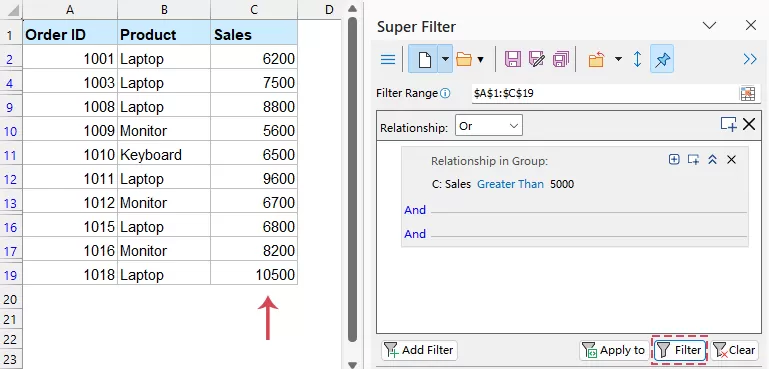Select the Product header cell
Image resolution: width=769 pixels, height=369 pixels.
click(x=164, y=33)
